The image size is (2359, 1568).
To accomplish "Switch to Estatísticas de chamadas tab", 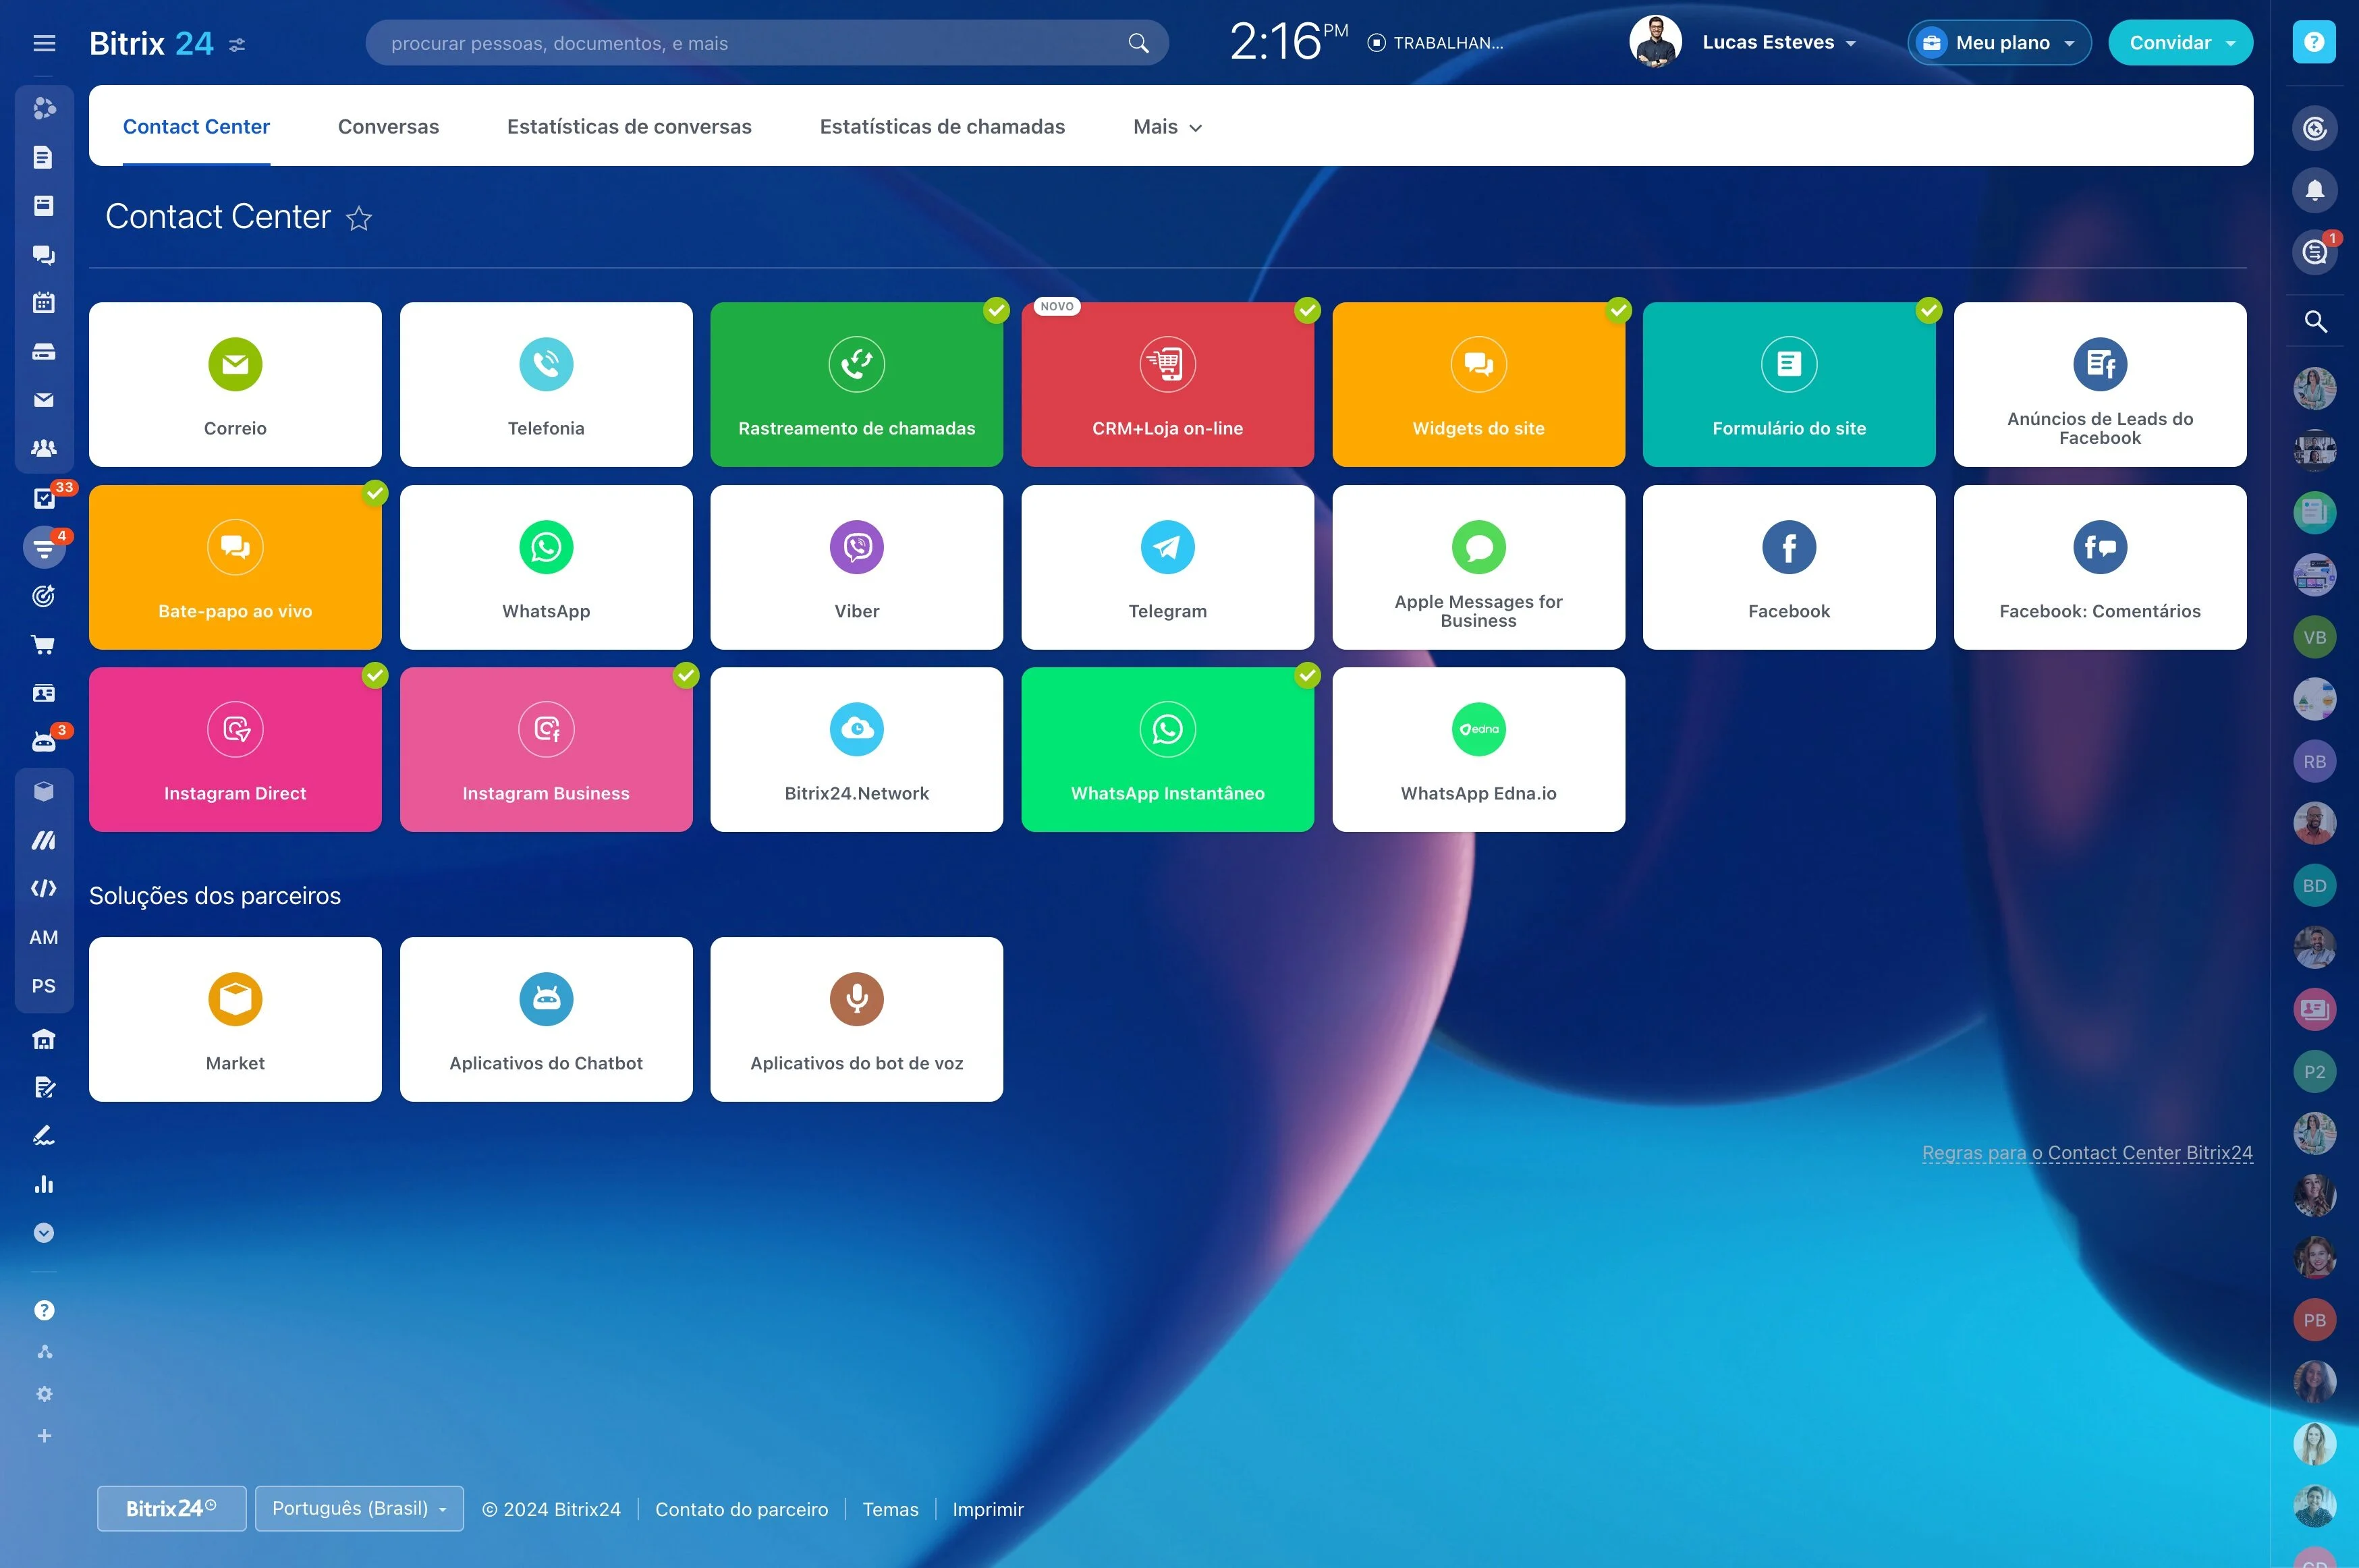I will tap(942, 127).
